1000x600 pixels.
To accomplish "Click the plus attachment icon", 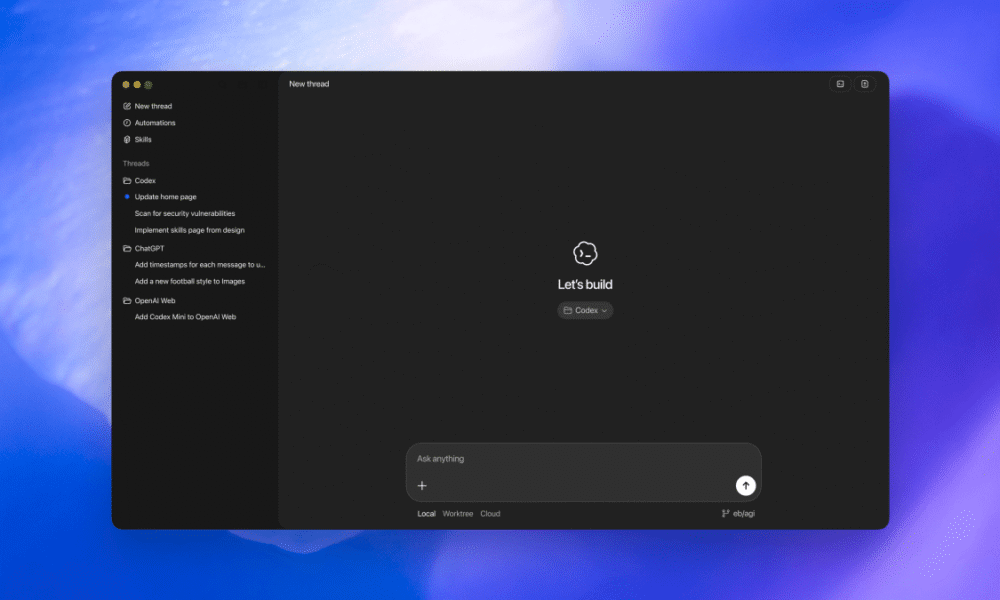I will 422,486.
